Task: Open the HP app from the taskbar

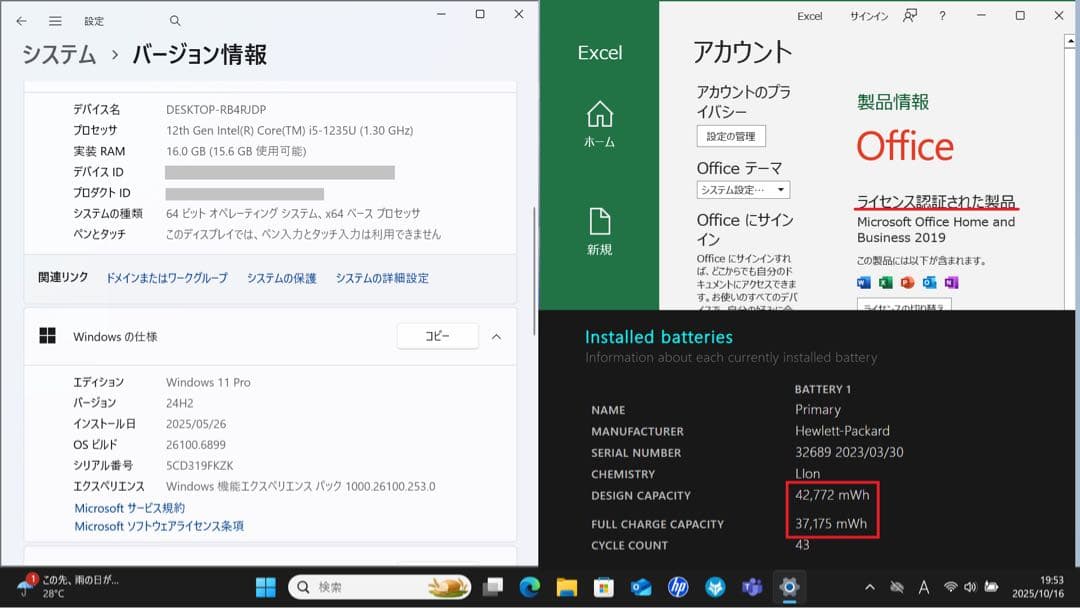Action: (678, 587)
